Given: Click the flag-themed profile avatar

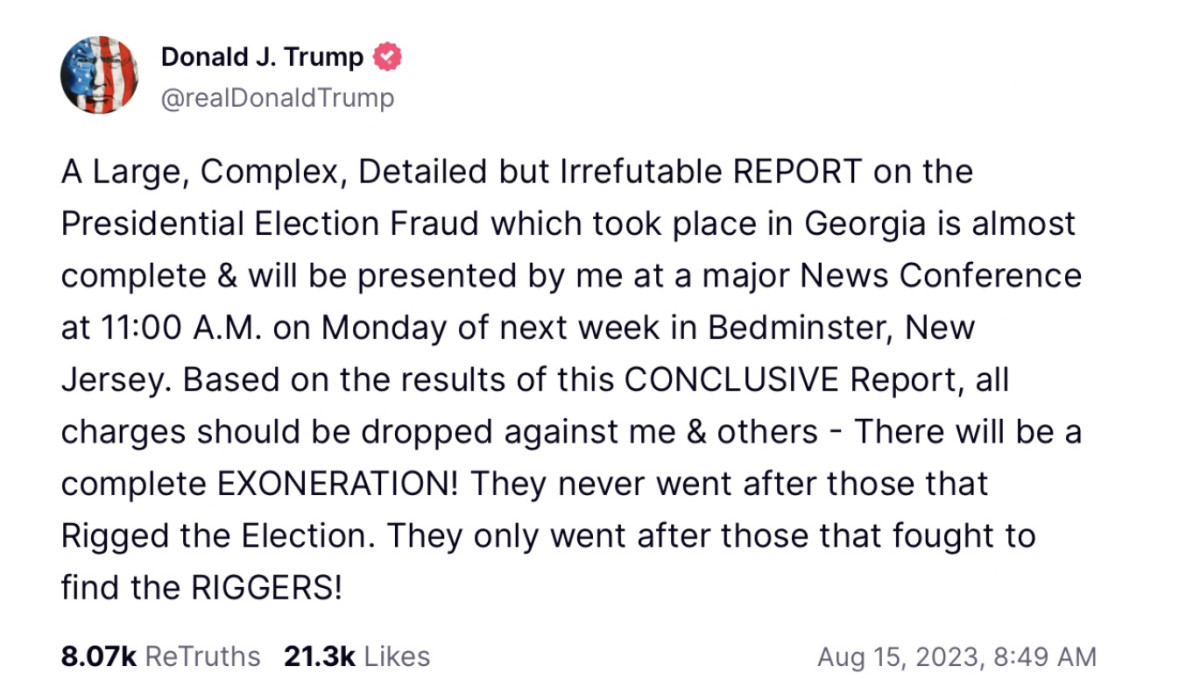Looking at the screenshot, I should coord(99,75).
